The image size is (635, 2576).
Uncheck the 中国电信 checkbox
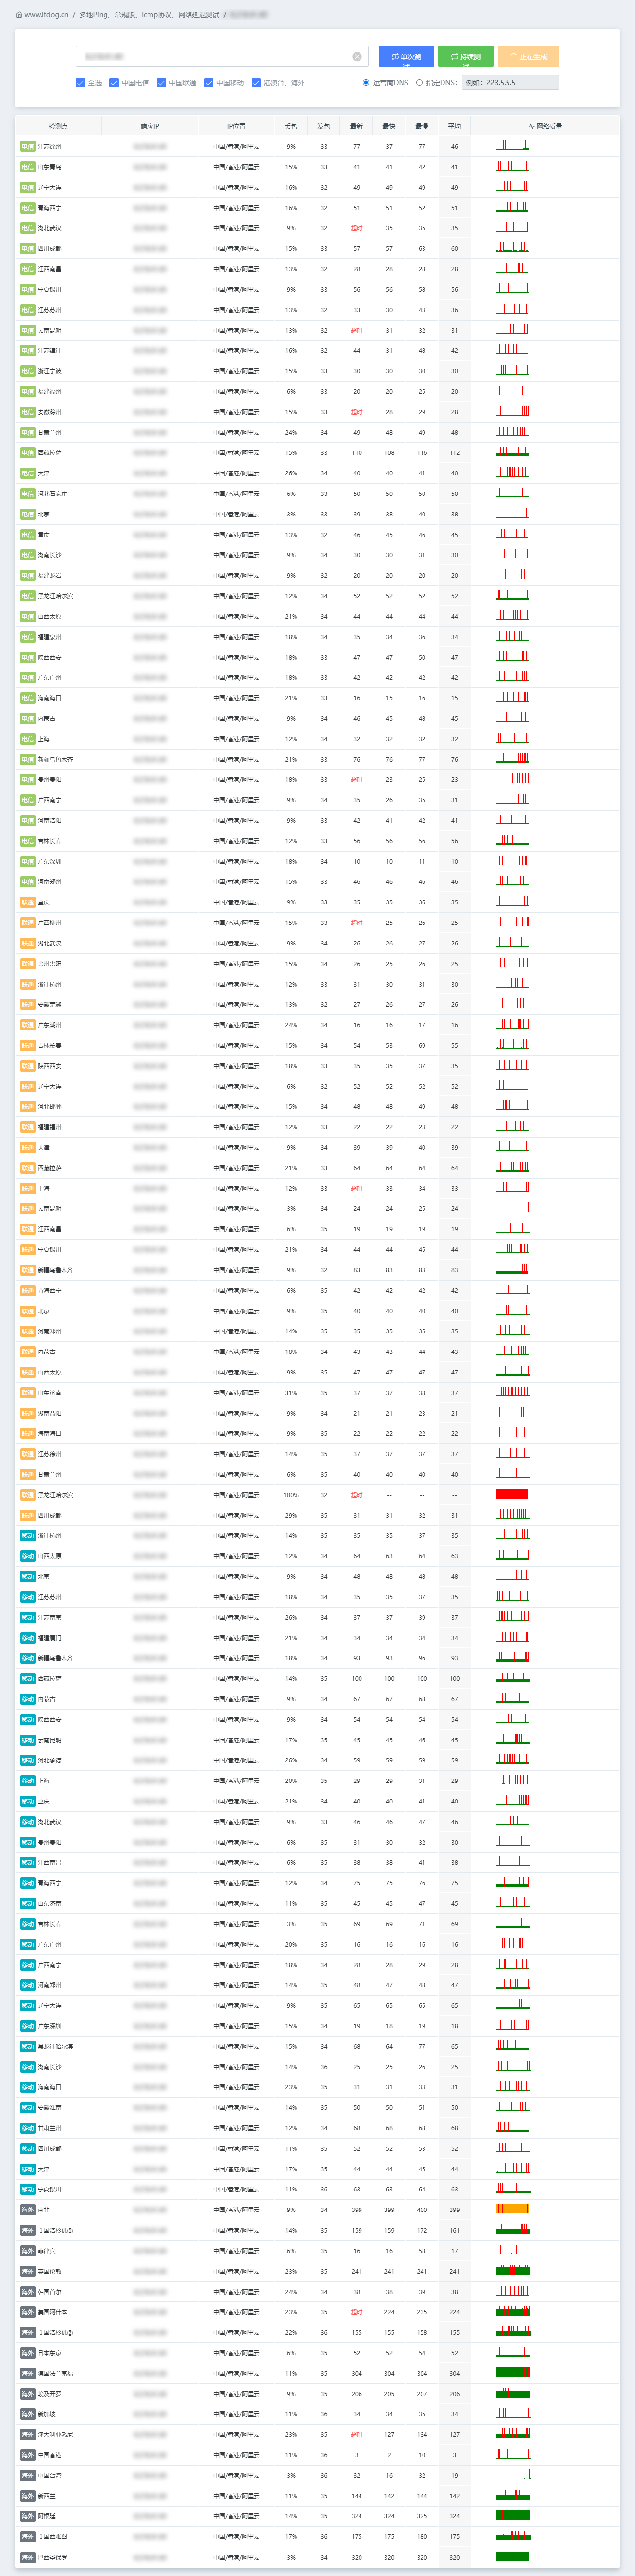coord(114,83)
